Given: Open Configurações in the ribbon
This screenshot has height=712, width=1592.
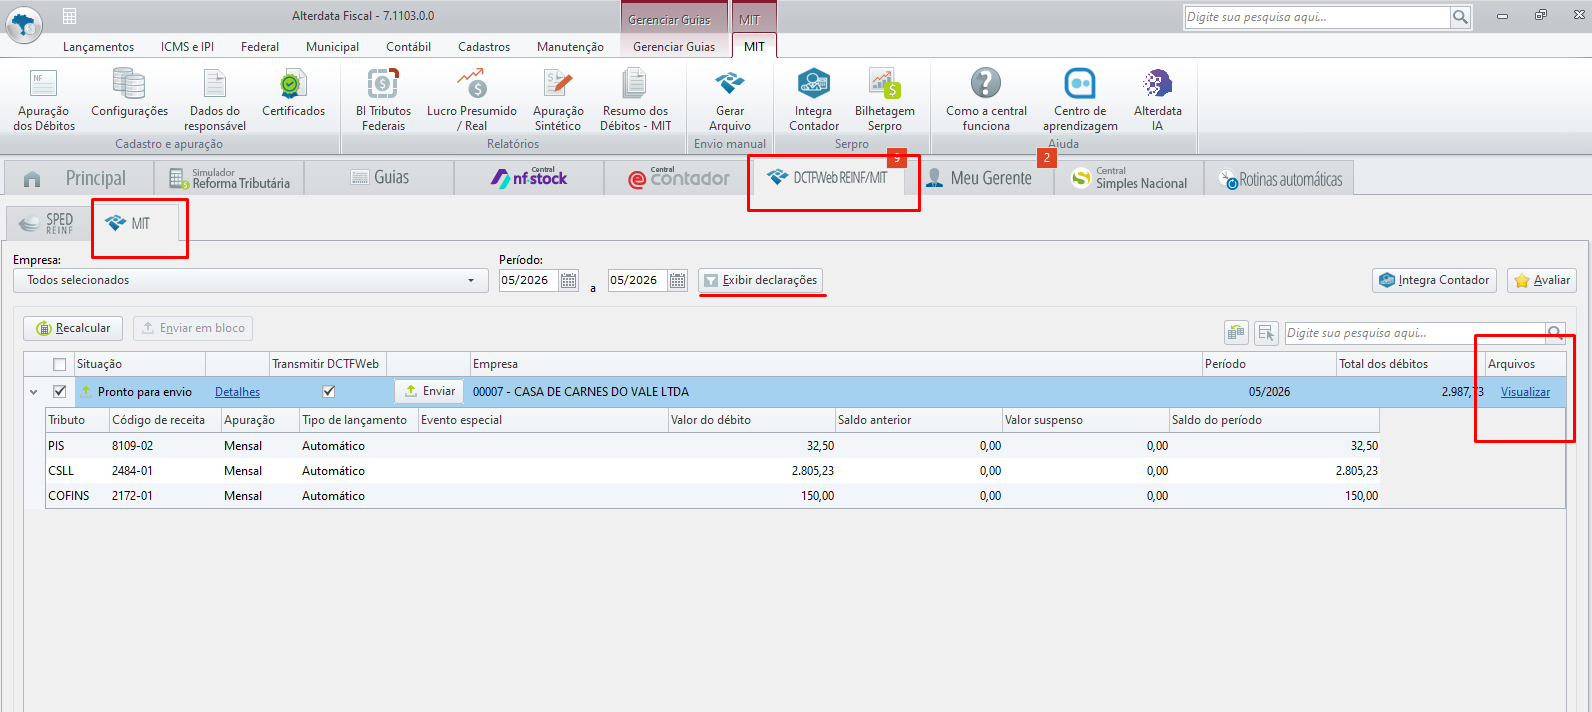Looking at the screenshot, I should tap(129, 92).
